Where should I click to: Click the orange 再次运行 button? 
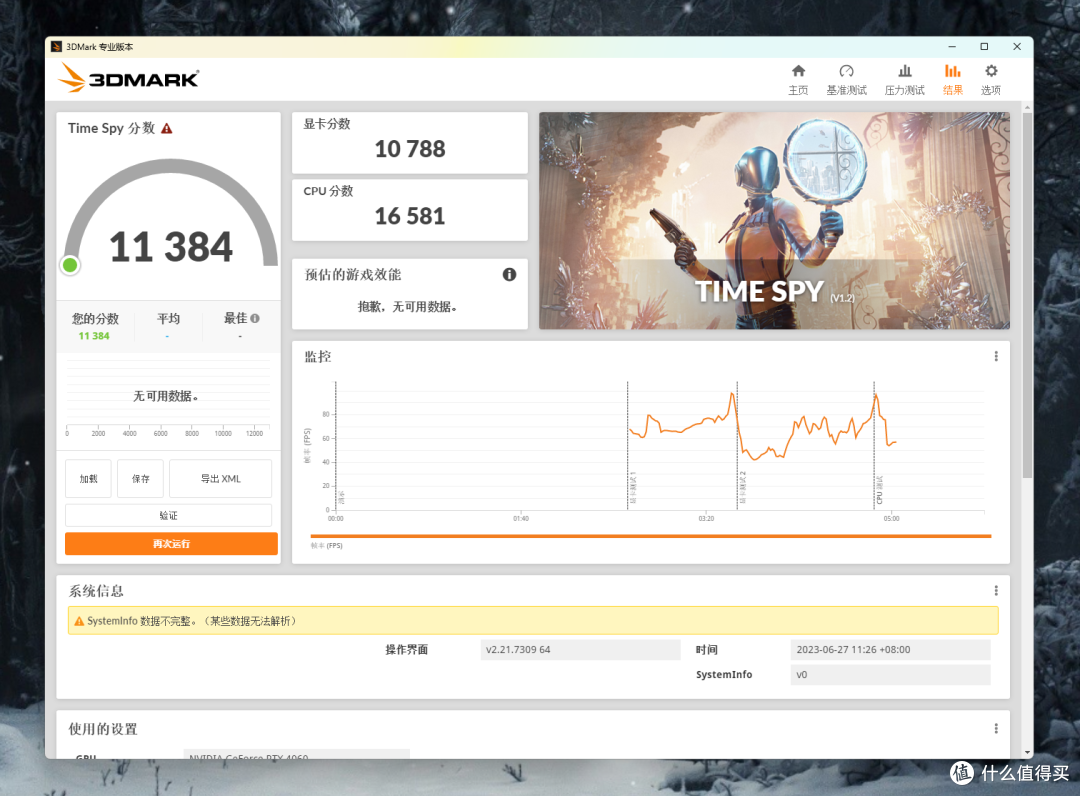pos(172,543)
